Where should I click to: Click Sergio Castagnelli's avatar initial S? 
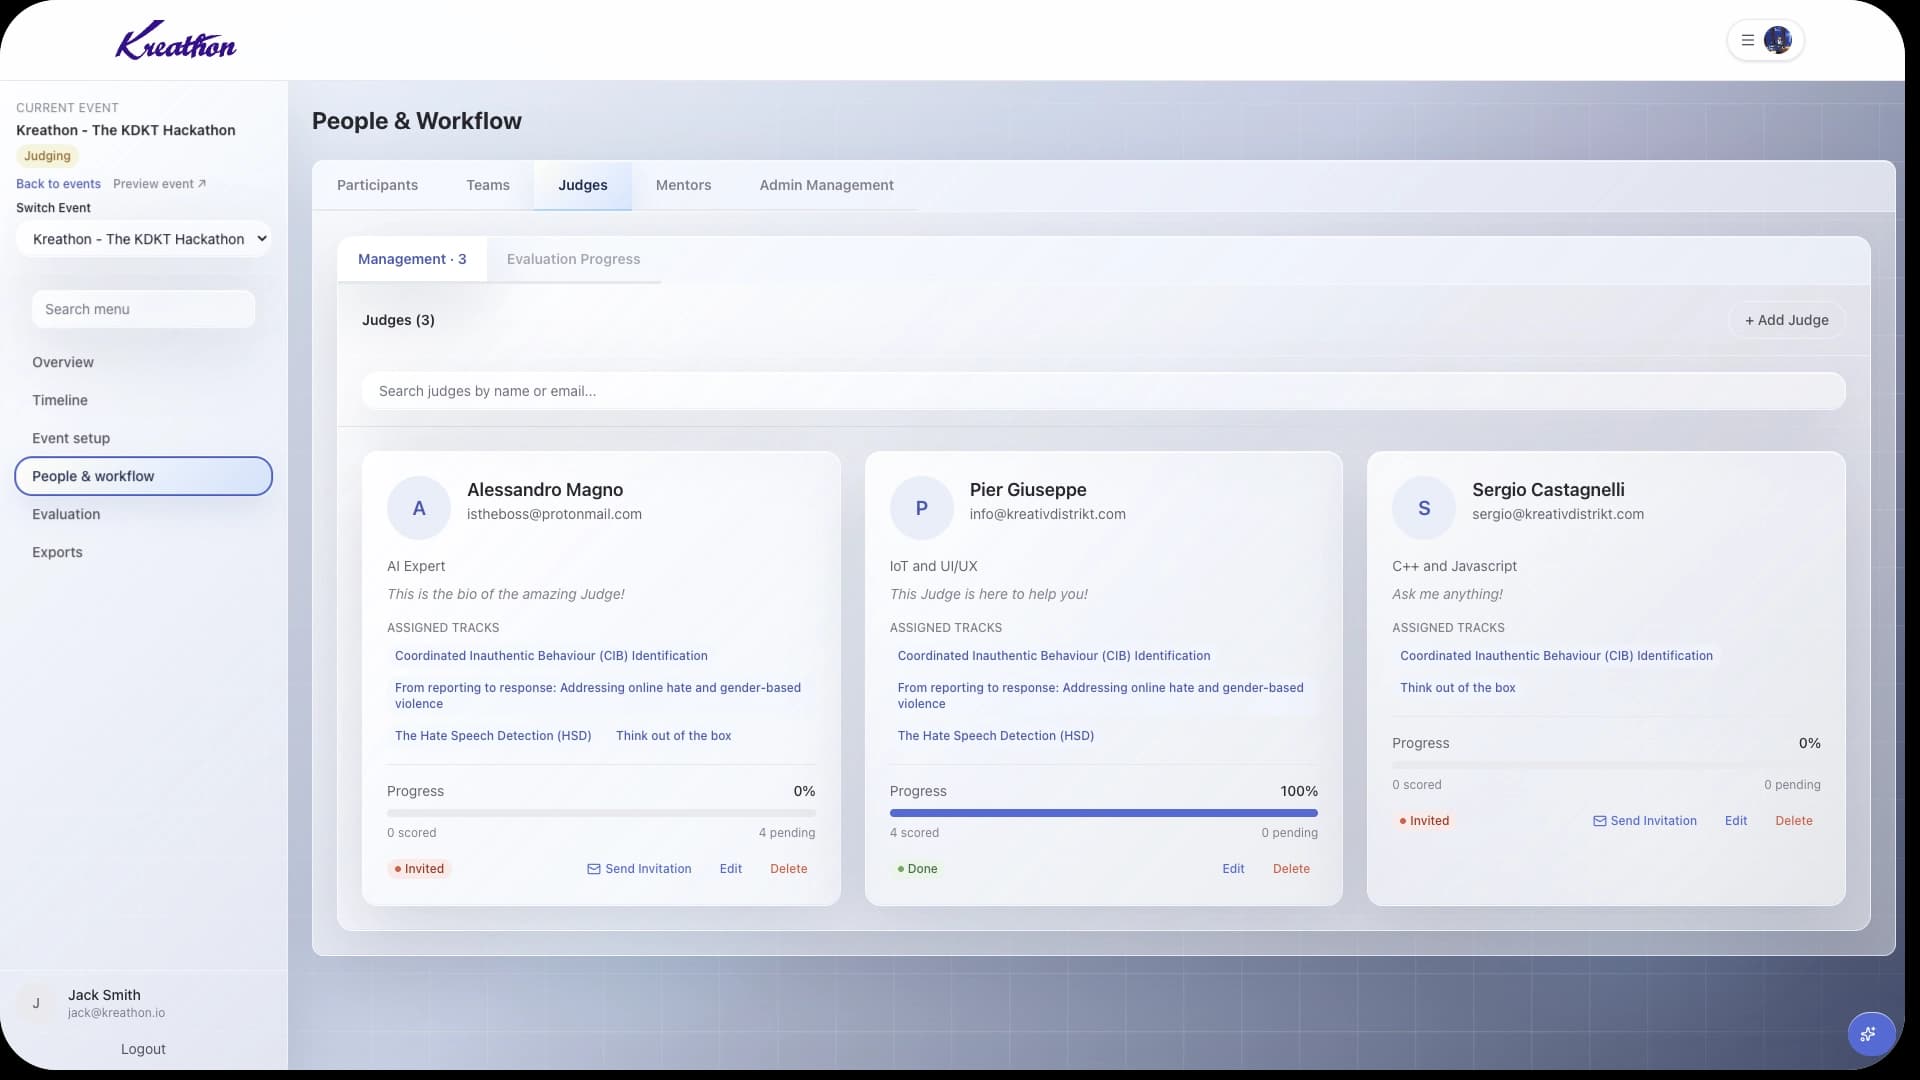pyautogui.click(x=1424, y=508)
